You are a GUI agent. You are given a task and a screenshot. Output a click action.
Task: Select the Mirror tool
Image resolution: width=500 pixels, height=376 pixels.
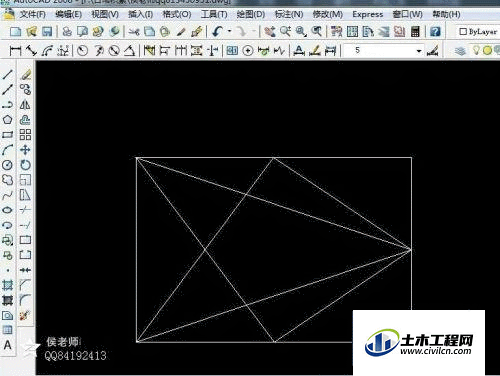(x=25, y=105)
